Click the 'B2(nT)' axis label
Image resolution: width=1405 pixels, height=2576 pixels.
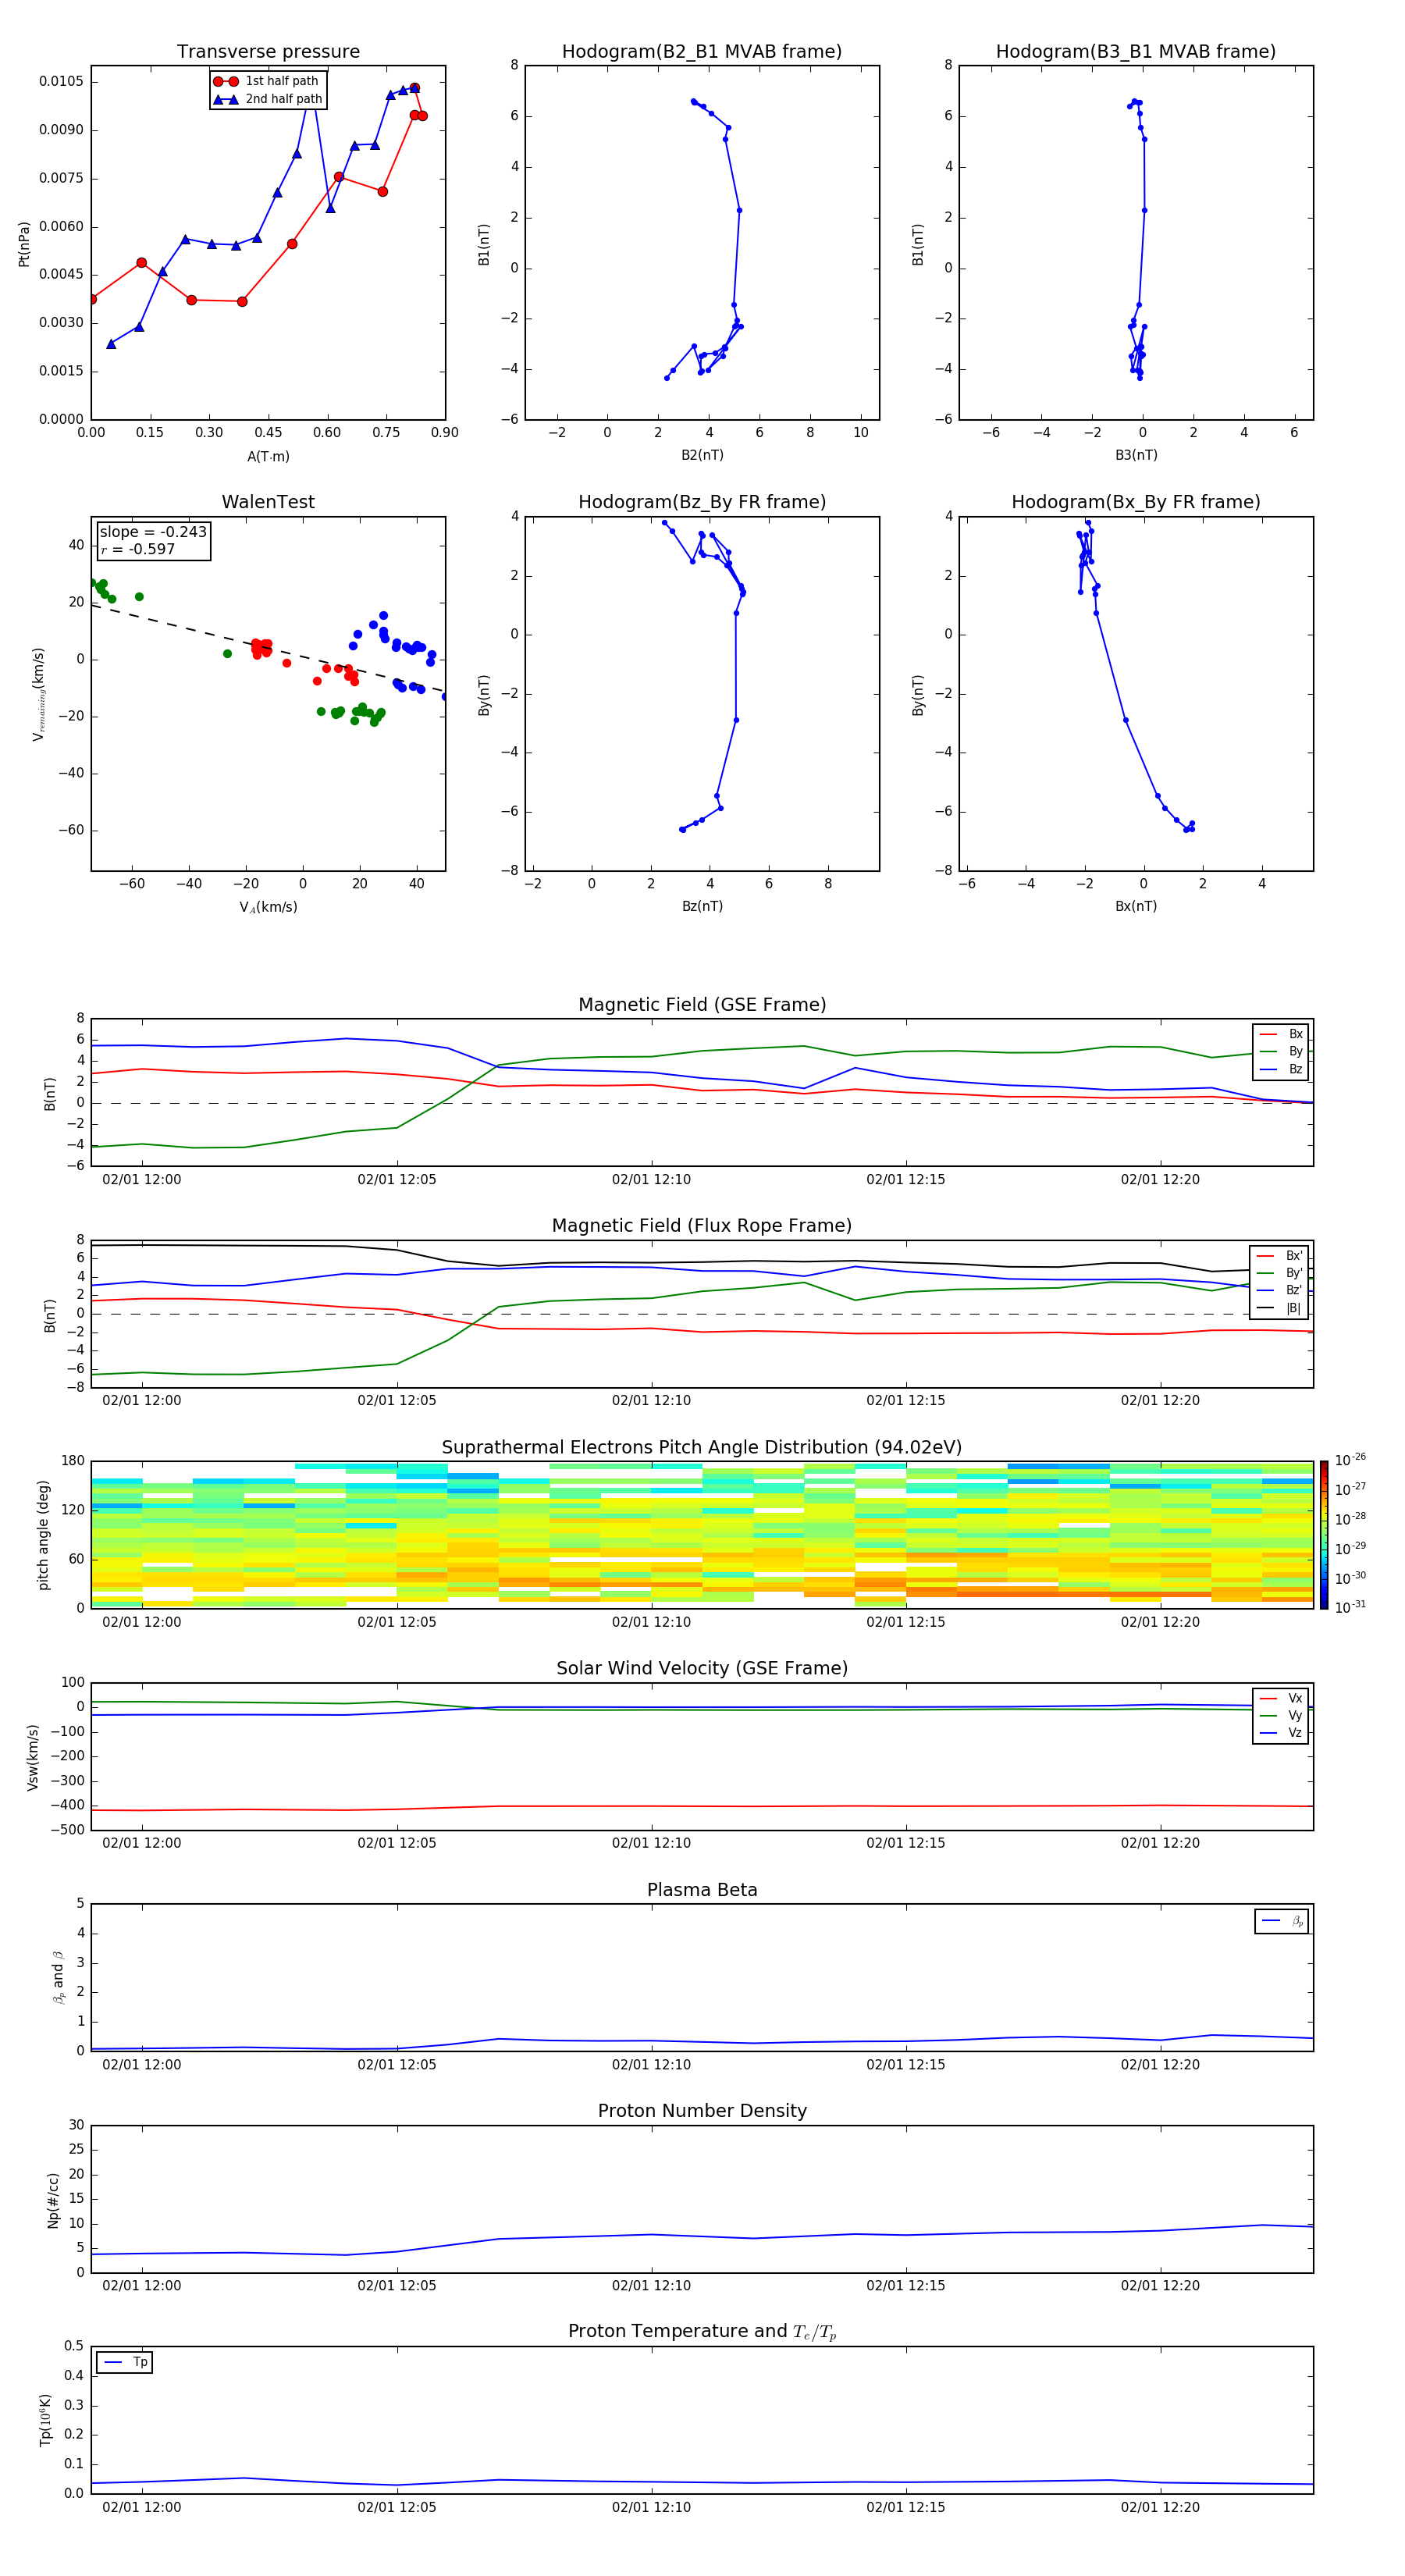click(x=702, y=455)
